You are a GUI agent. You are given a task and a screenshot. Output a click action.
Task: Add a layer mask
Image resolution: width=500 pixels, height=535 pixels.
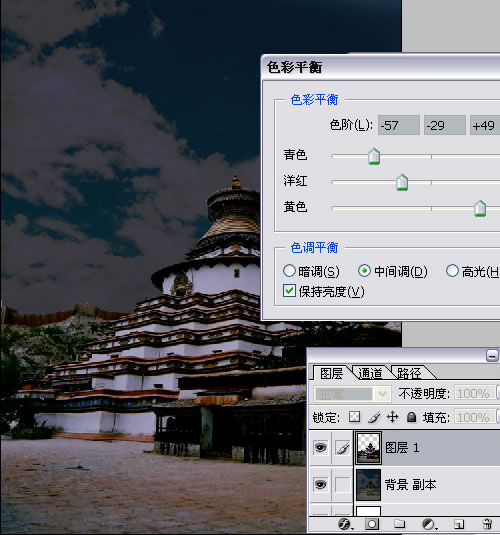372,524
